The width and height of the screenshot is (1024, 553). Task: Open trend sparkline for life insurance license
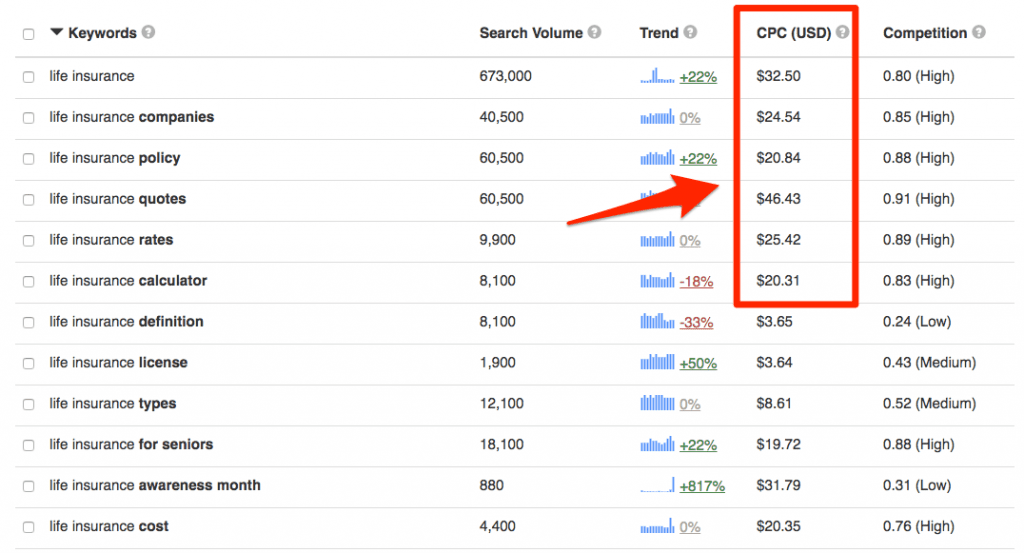(658, 362)
